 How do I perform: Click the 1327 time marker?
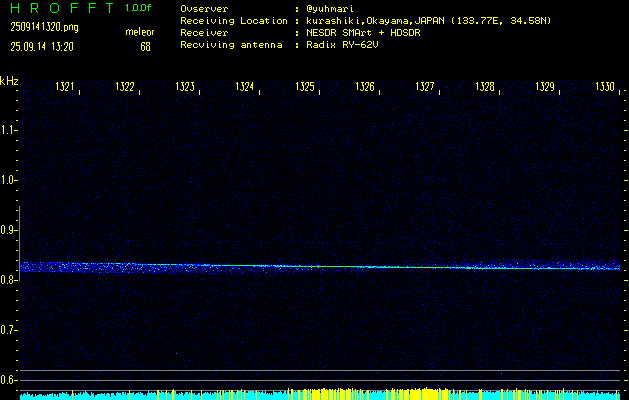[425, 86]
